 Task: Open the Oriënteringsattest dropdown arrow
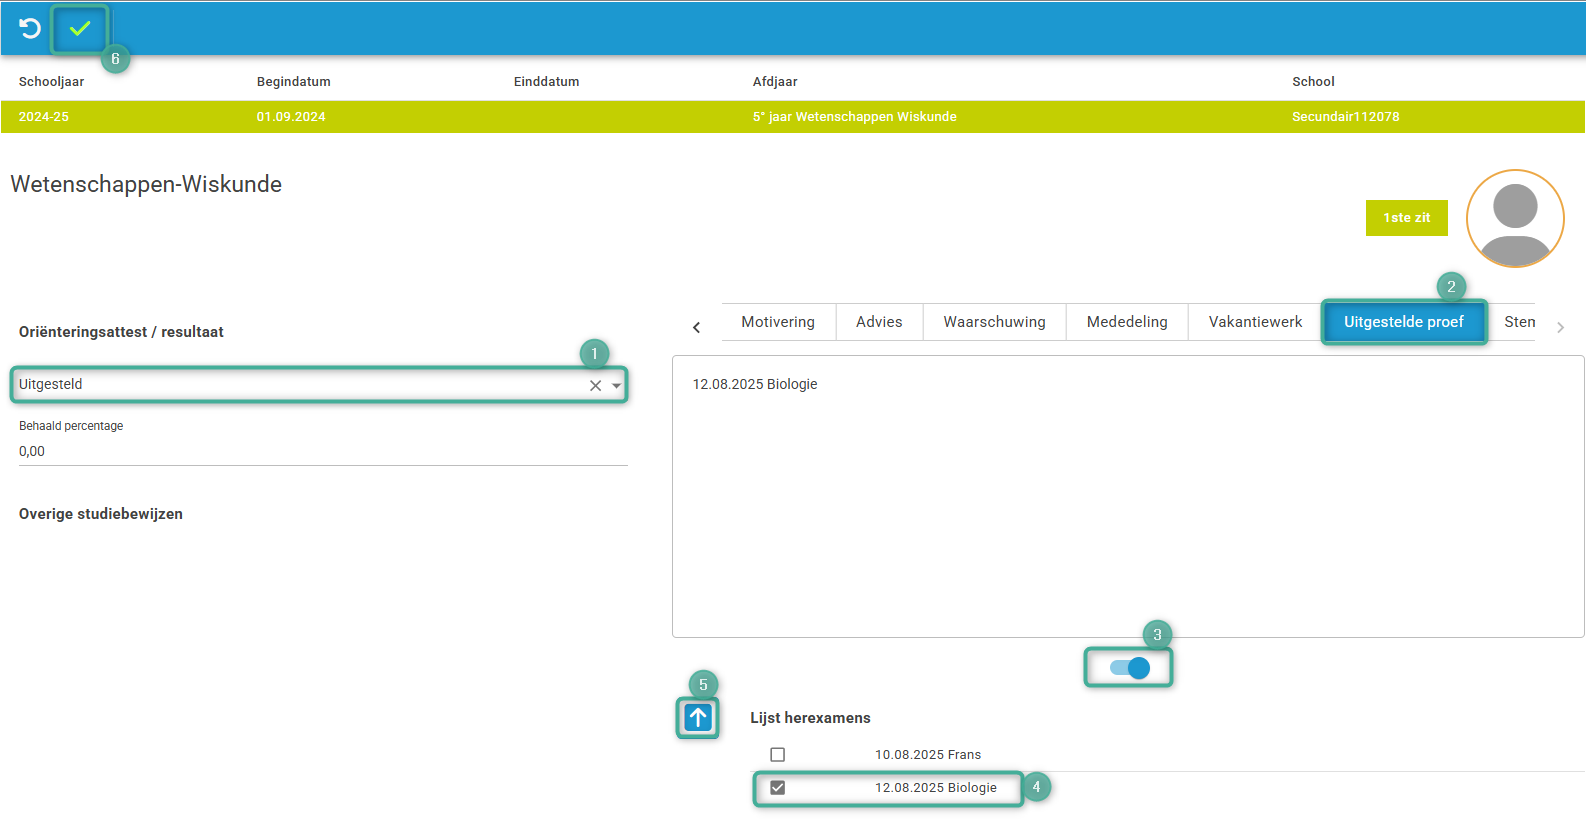tap(617, 386)
